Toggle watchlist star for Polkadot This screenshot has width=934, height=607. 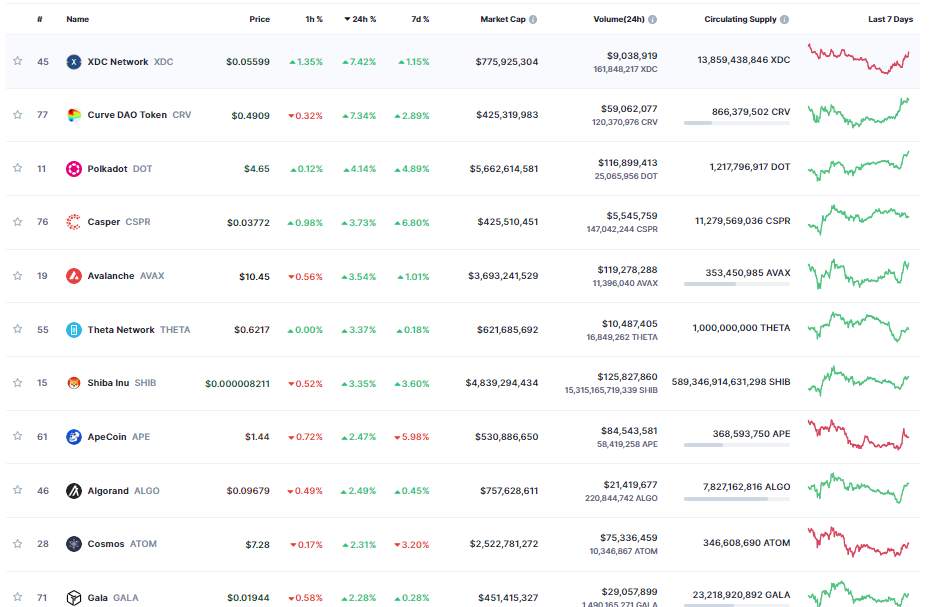(x=18, y=168)
